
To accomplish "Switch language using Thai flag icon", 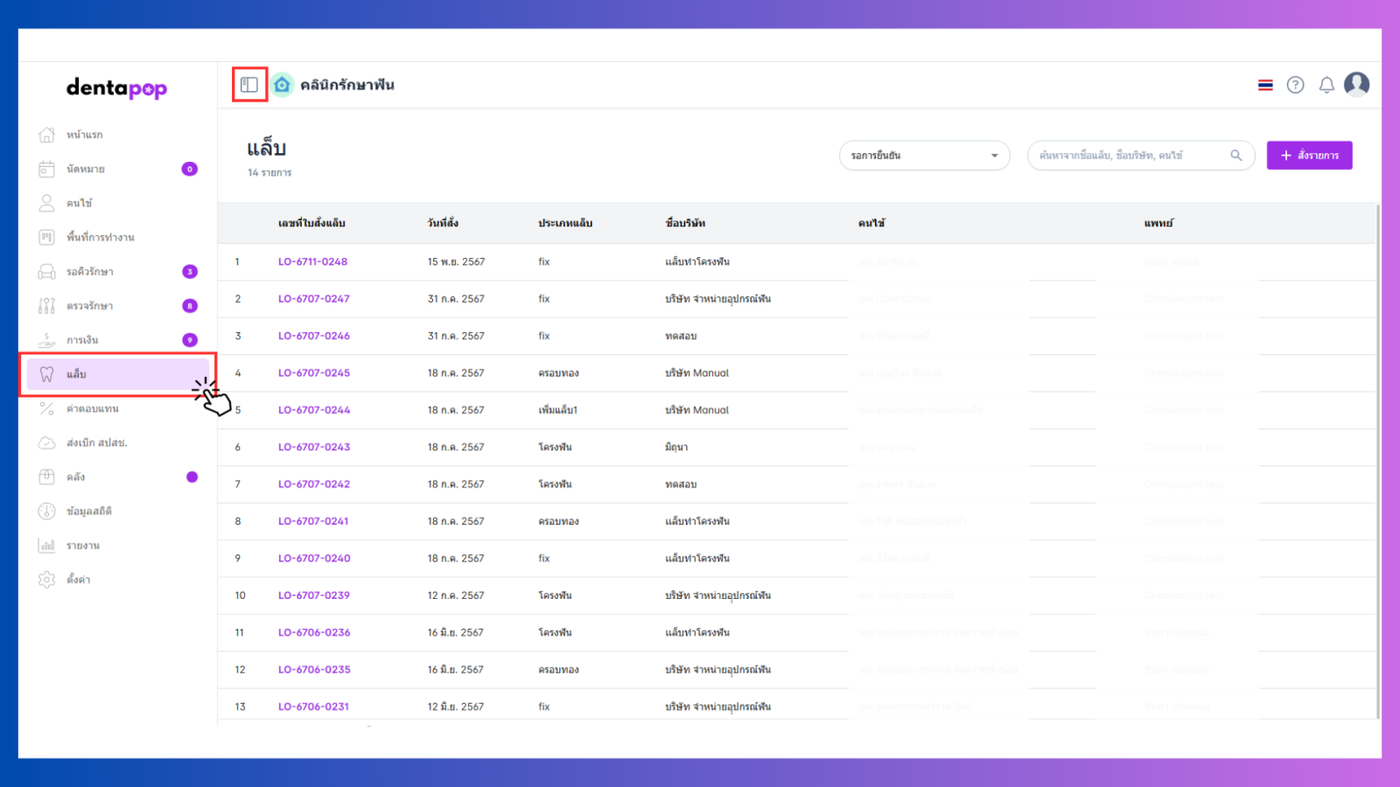I will click(1265, 85).
